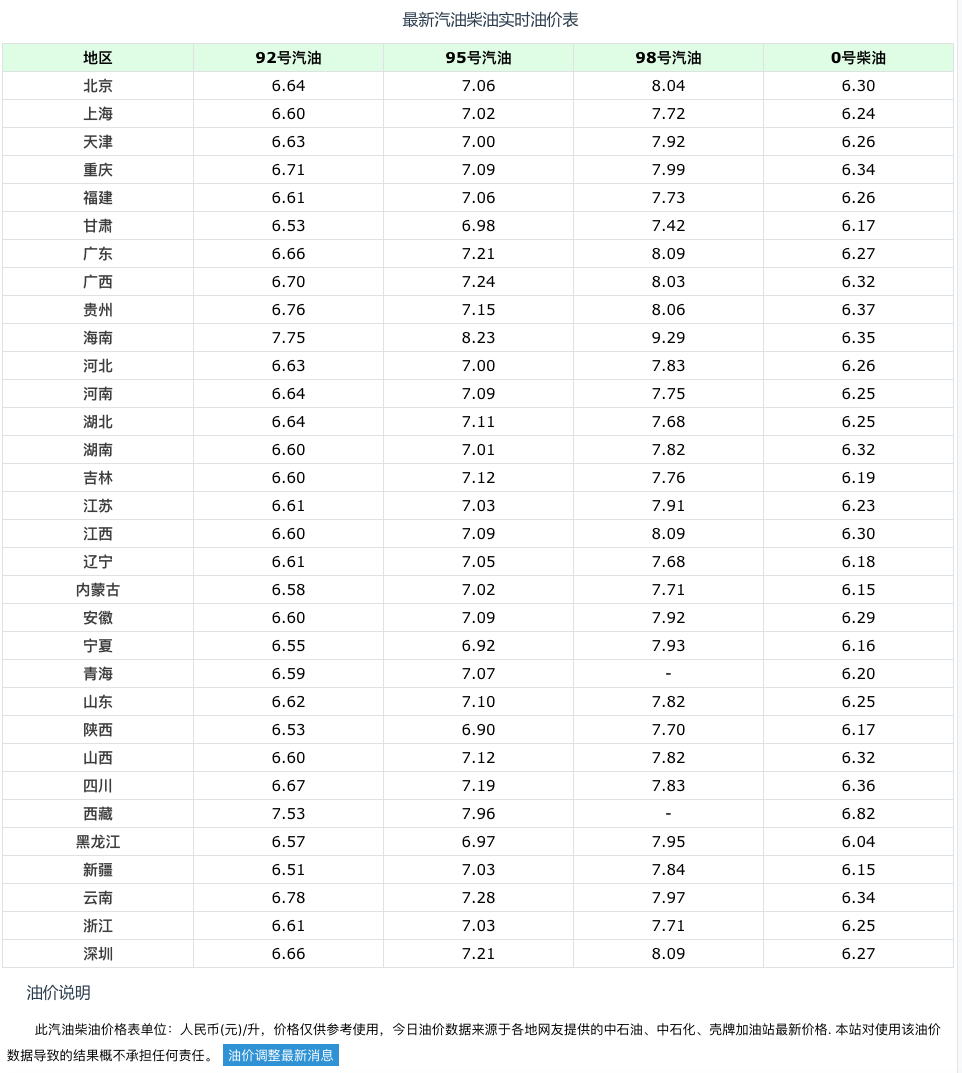962x1073 pixels.
Task: Click the 西藏 0号柴油 price 6.82
Action: pos(859,814)
